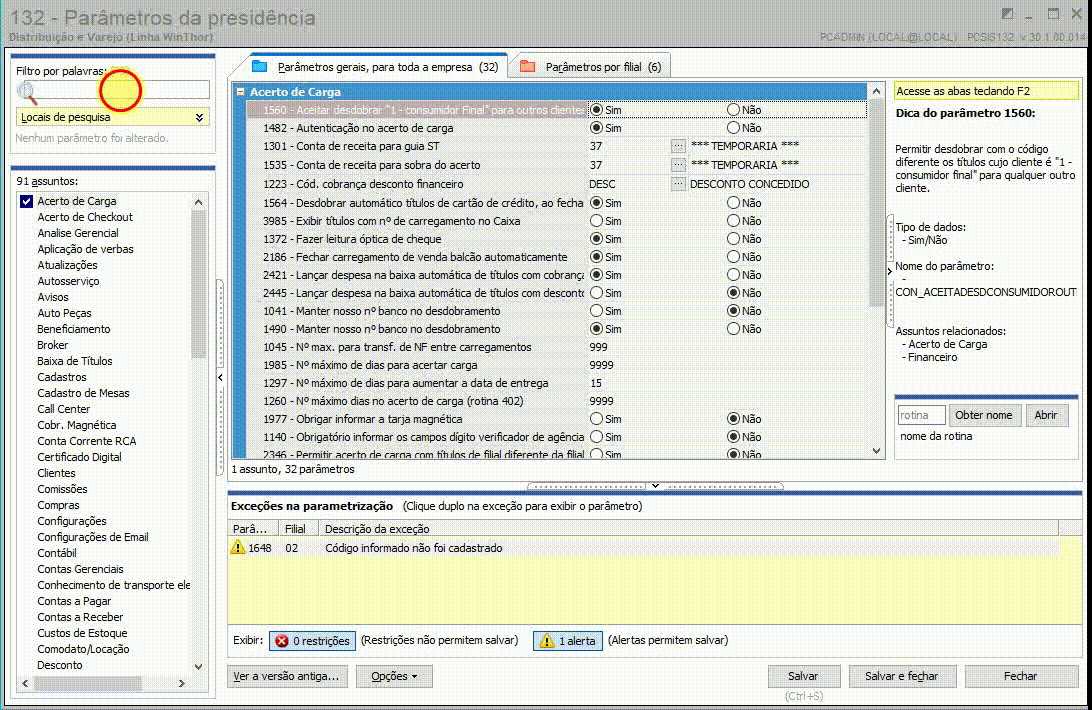
Task: Click the parameter list vertical scrollbar down arrow
Action: (x=876, y=451)
